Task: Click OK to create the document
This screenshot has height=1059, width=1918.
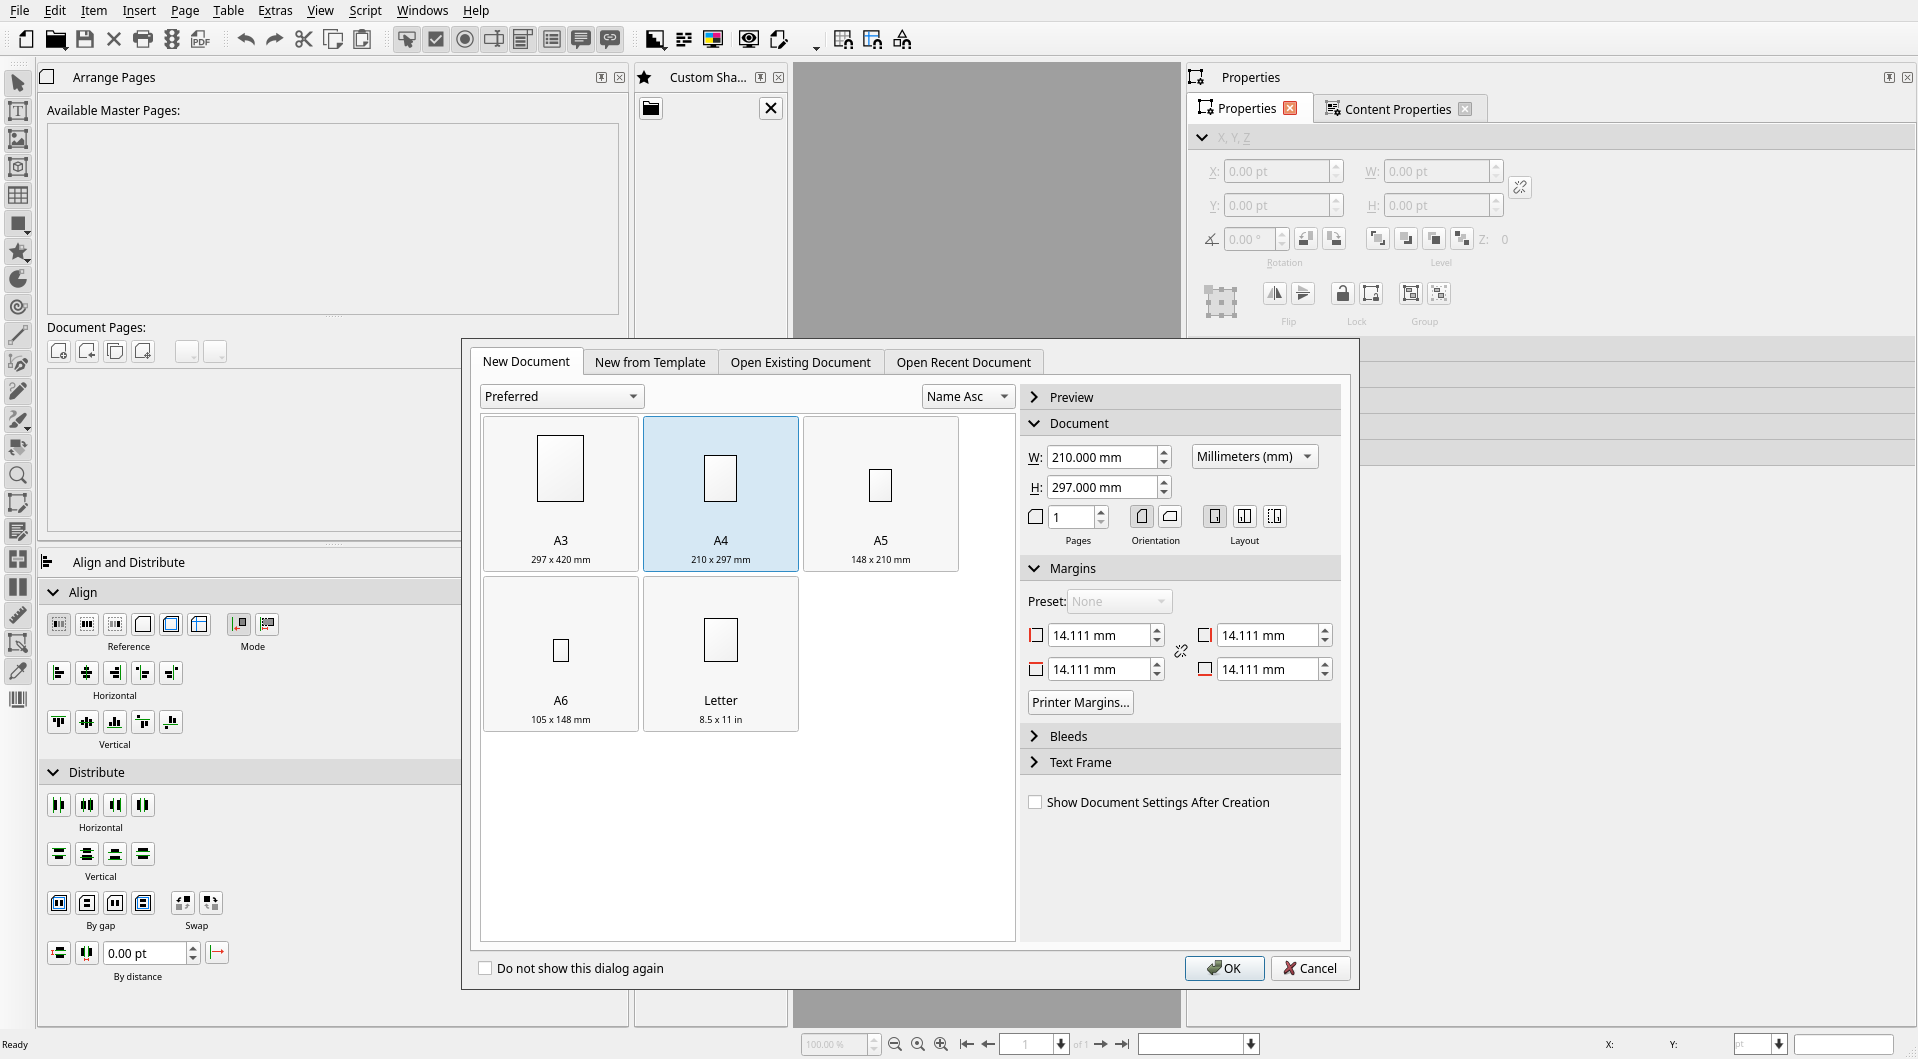Action: tap(1224, 968)
